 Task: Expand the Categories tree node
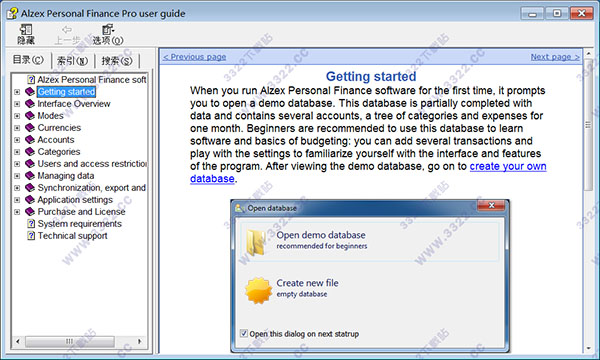pos(17,151)
